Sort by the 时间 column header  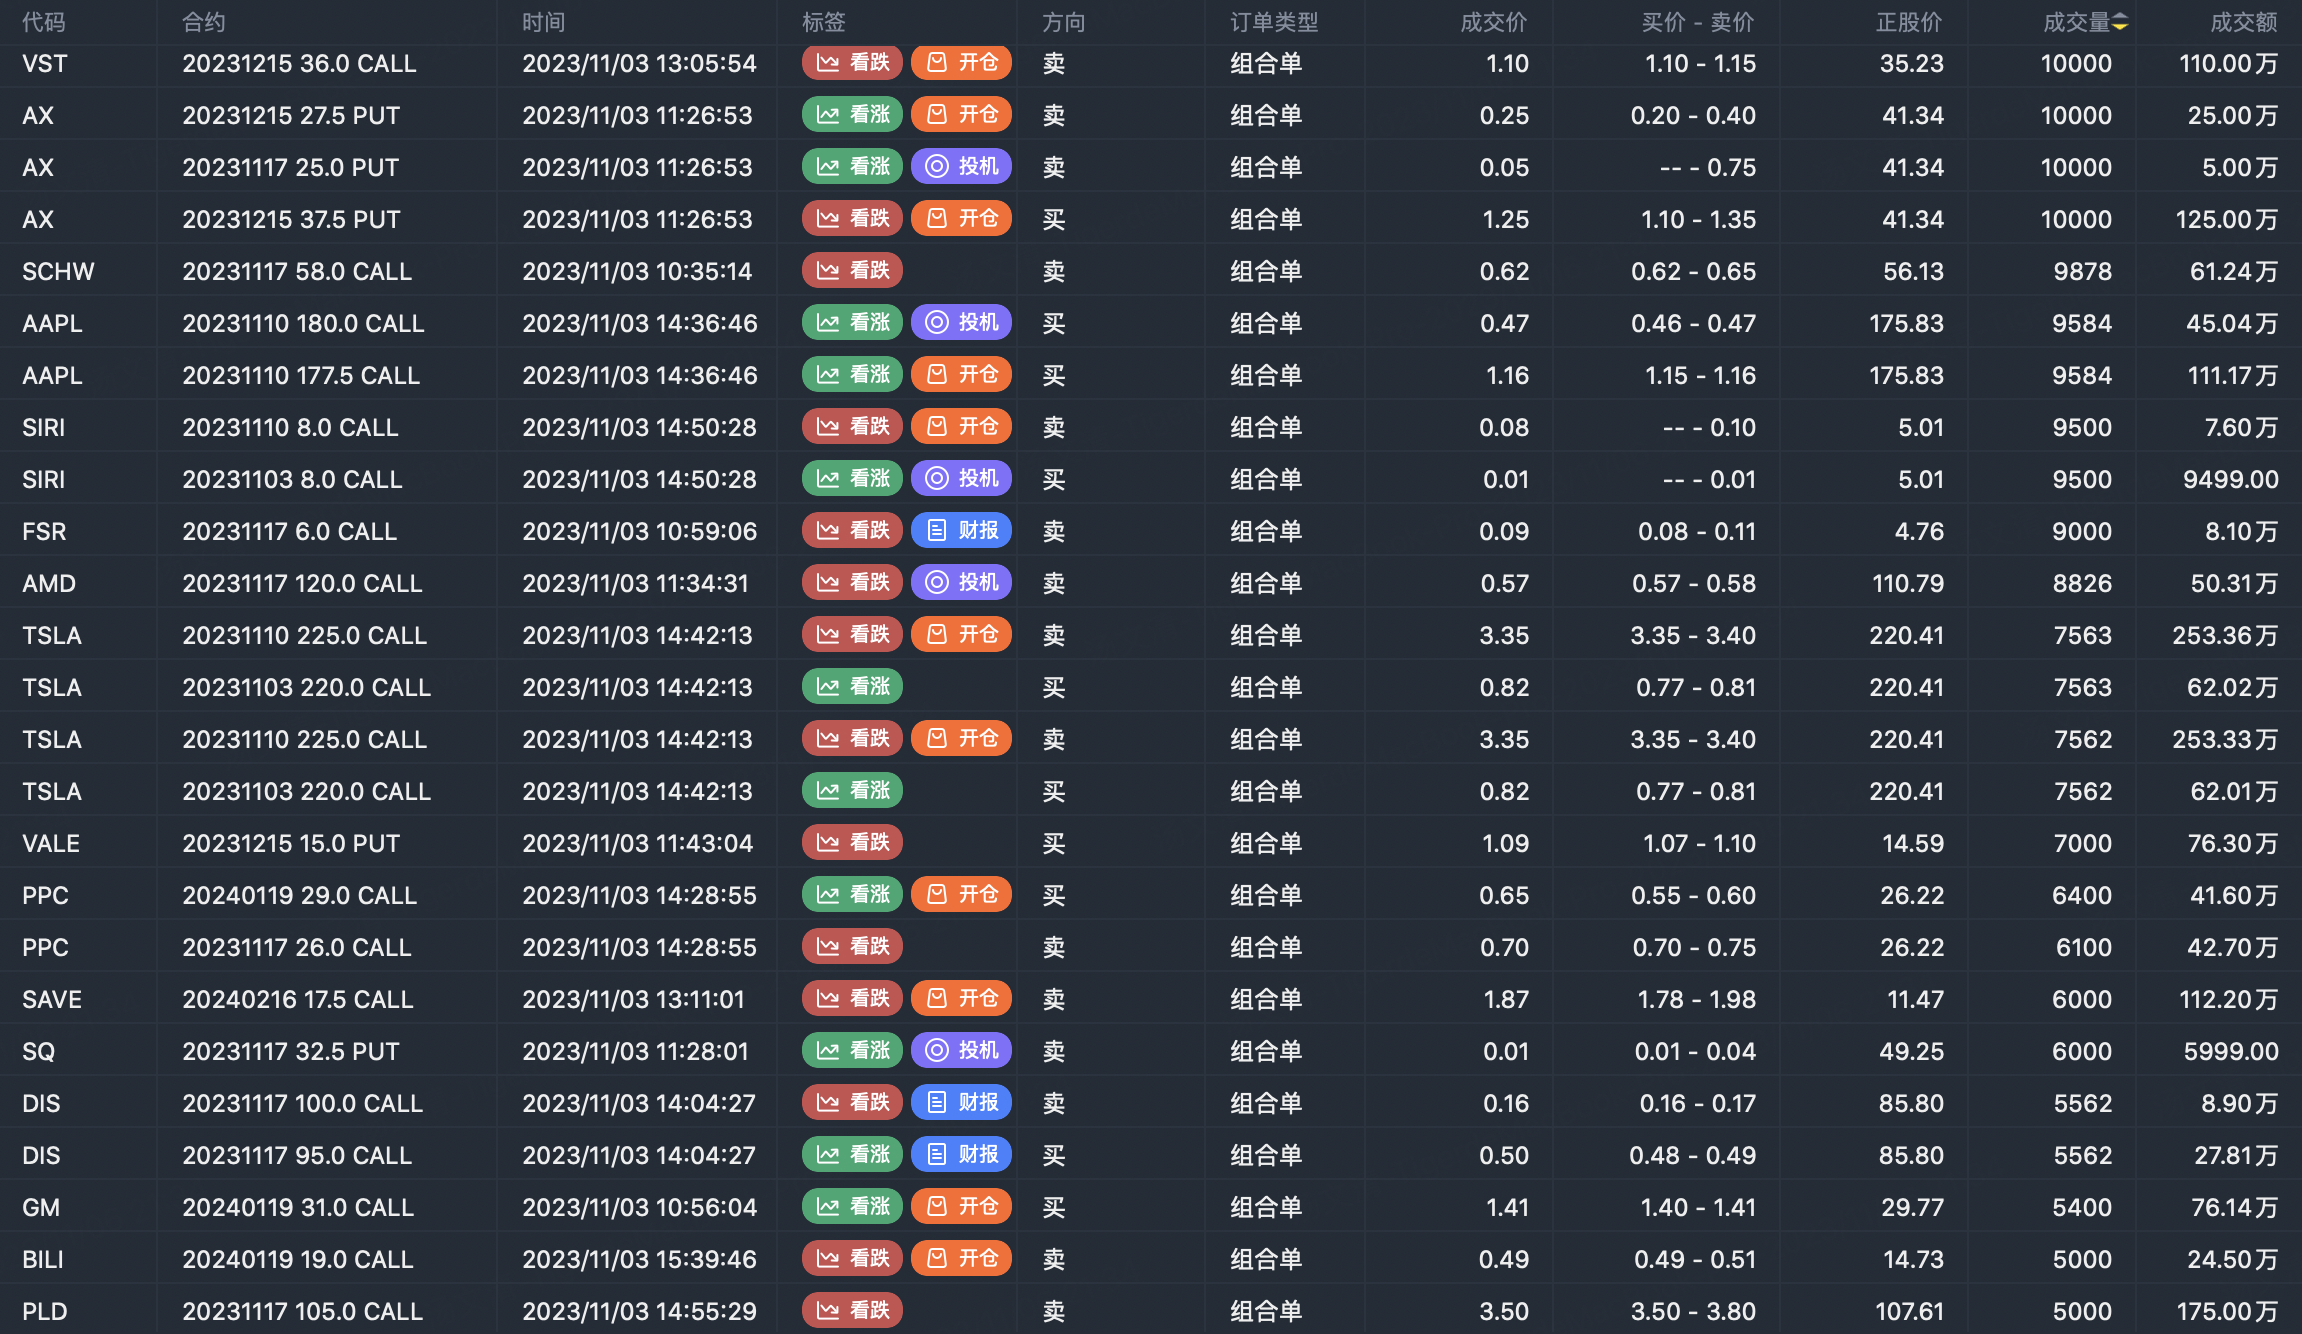(x=544, y=22)
